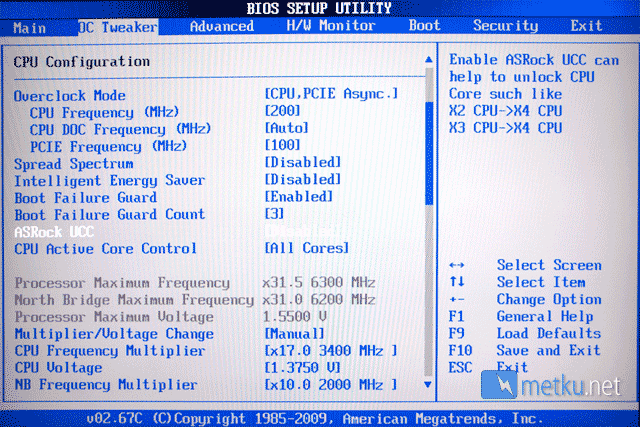Edit the PCIE Frequency value 100
The width and height of the screenshot is (640, 427).
point(282,145)
